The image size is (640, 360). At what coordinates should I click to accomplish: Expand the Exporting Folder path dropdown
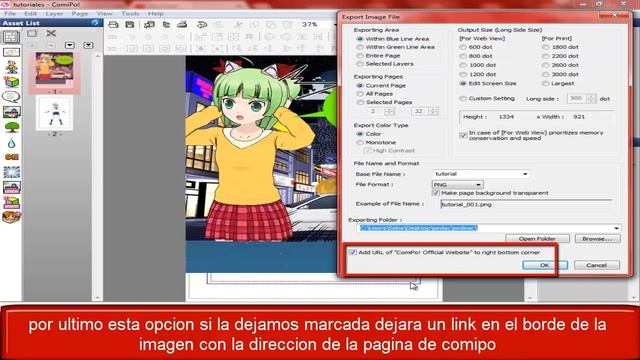coord(616,228)
